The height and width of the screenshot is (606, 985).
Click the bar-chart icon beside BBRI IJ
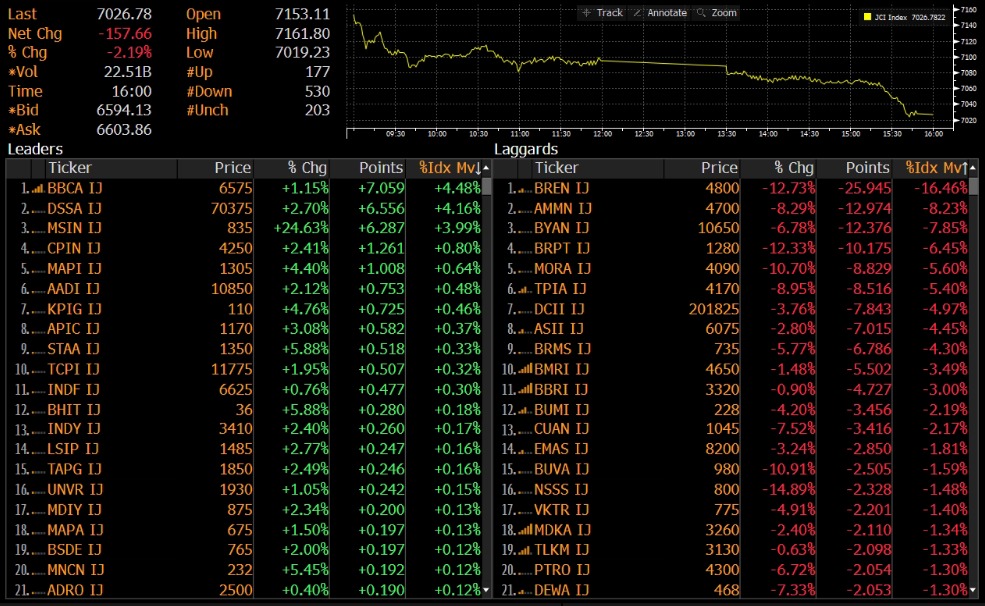coord(525,389)
